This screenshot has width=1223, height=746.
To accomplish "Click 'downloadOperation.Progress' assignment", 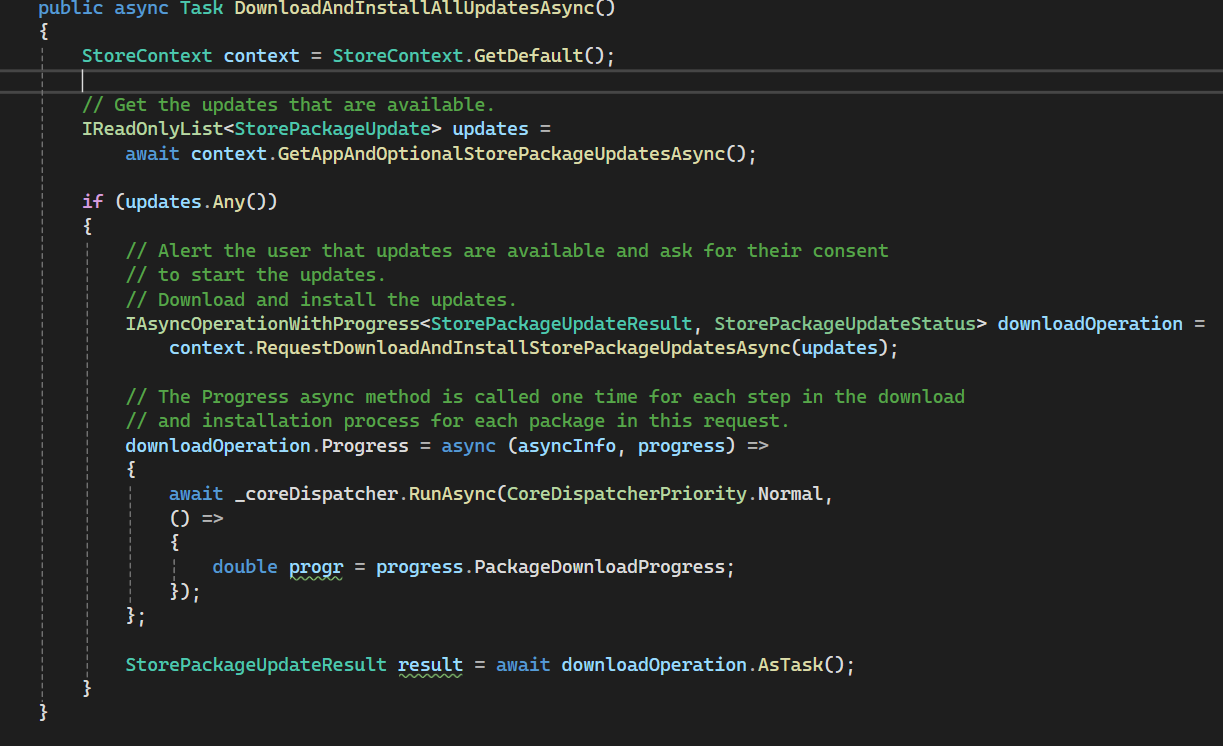I will point(267,446).
